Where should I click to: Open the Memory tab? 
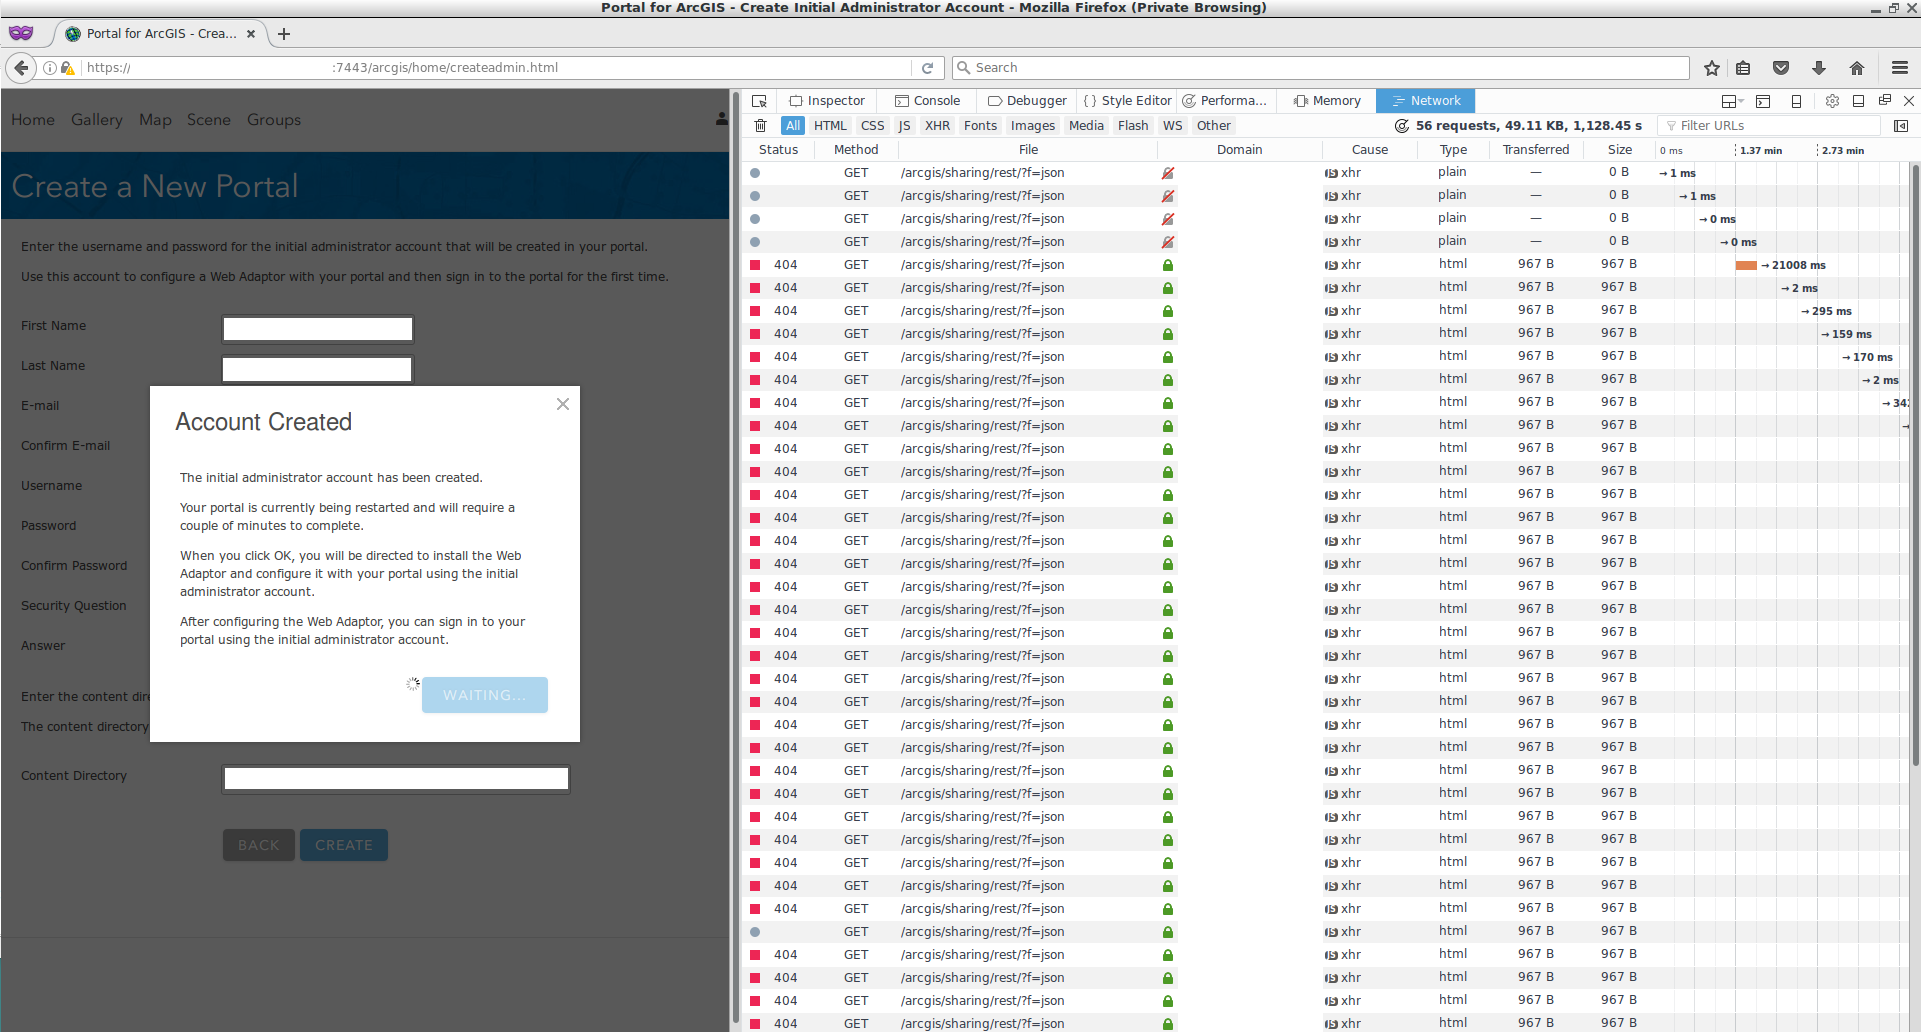coord(1327,101)
